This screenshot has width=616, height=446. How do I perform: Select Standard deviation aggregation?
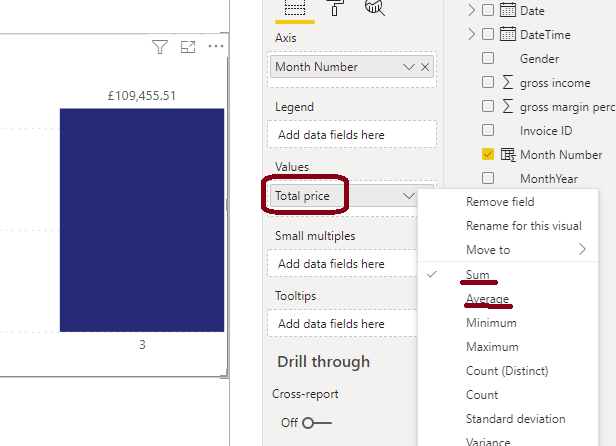[515, 419]
